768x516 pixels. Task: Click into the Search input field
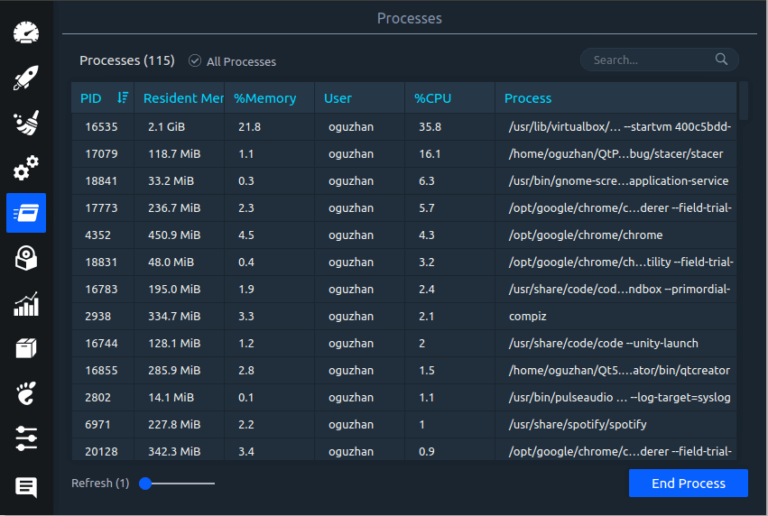tap(650, 60)
